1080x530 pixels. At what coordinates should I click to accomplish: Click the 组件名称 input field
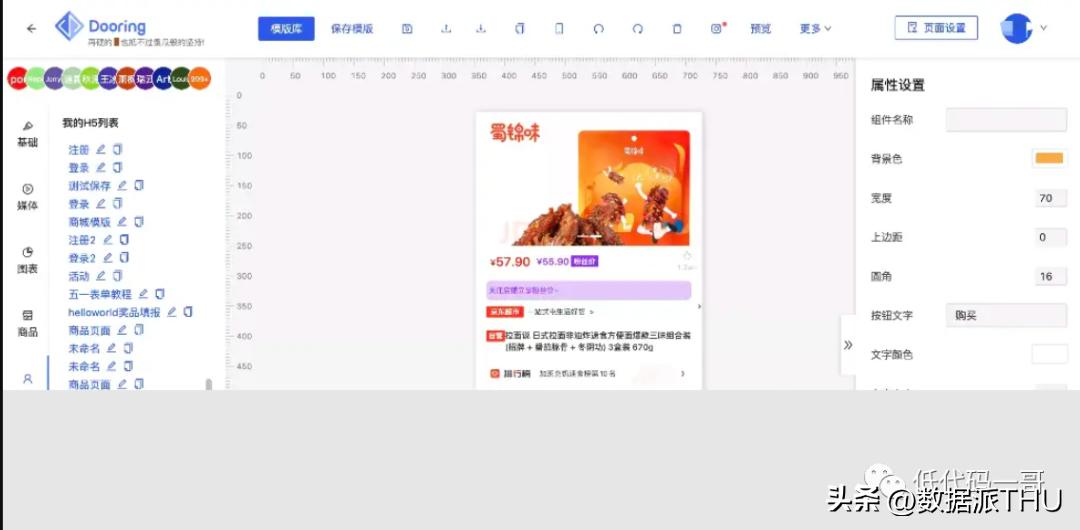pos(1006,120)
